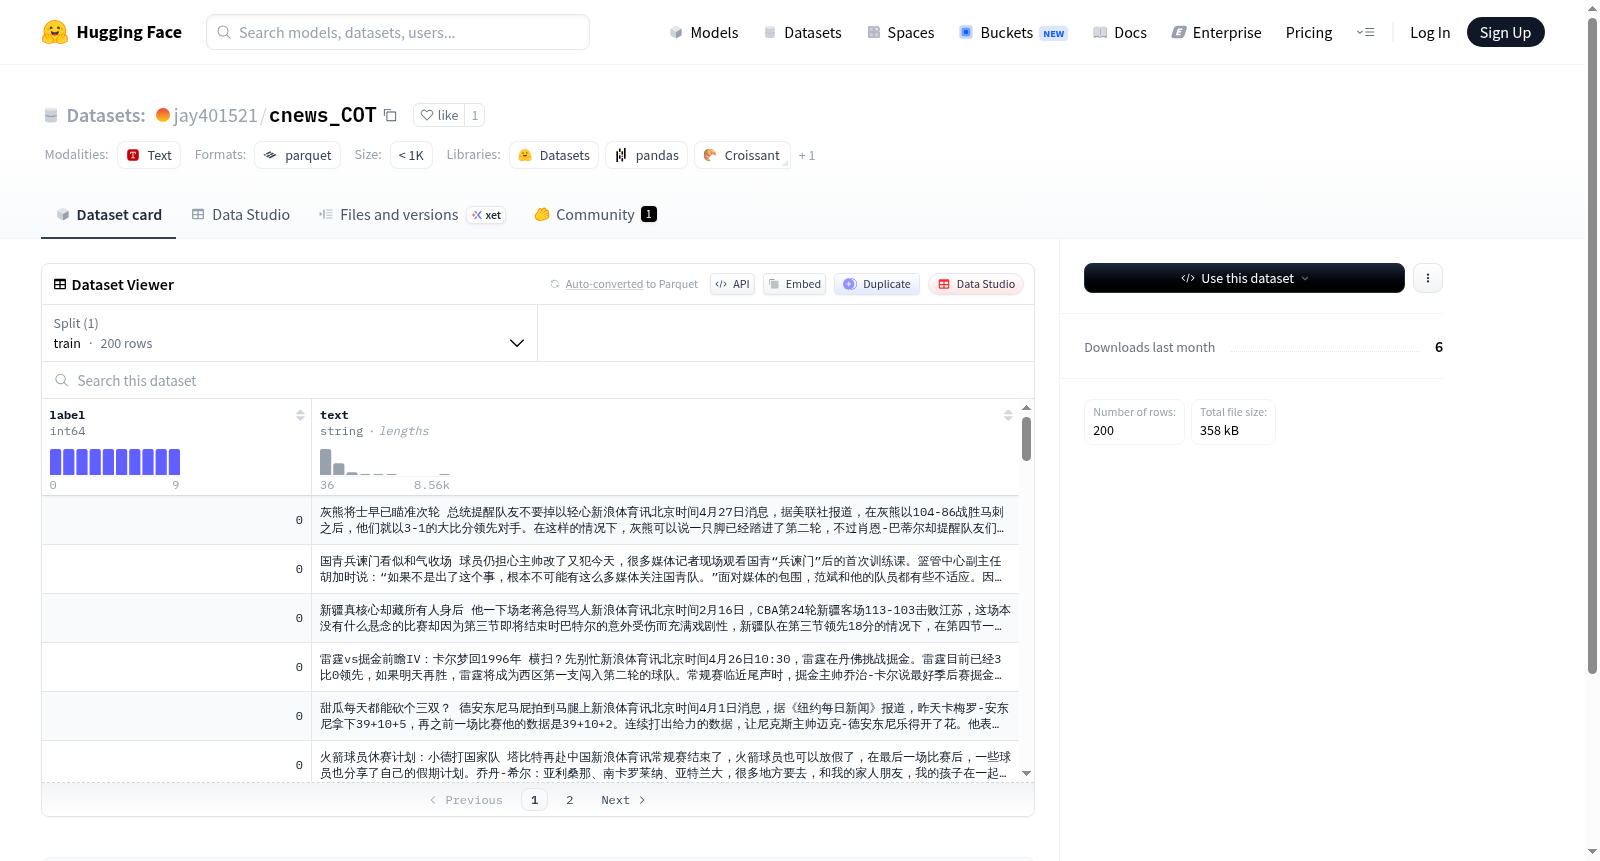Select the Croissant library tag
This screenshot has height=861, width=1600.
pos(742,155)
